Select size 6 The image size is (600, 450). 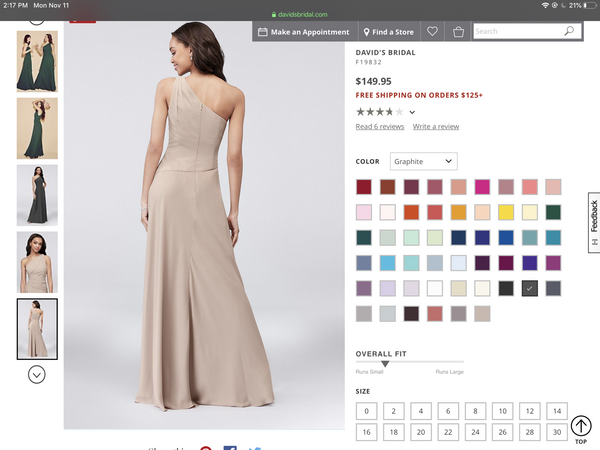coord(448,411)
